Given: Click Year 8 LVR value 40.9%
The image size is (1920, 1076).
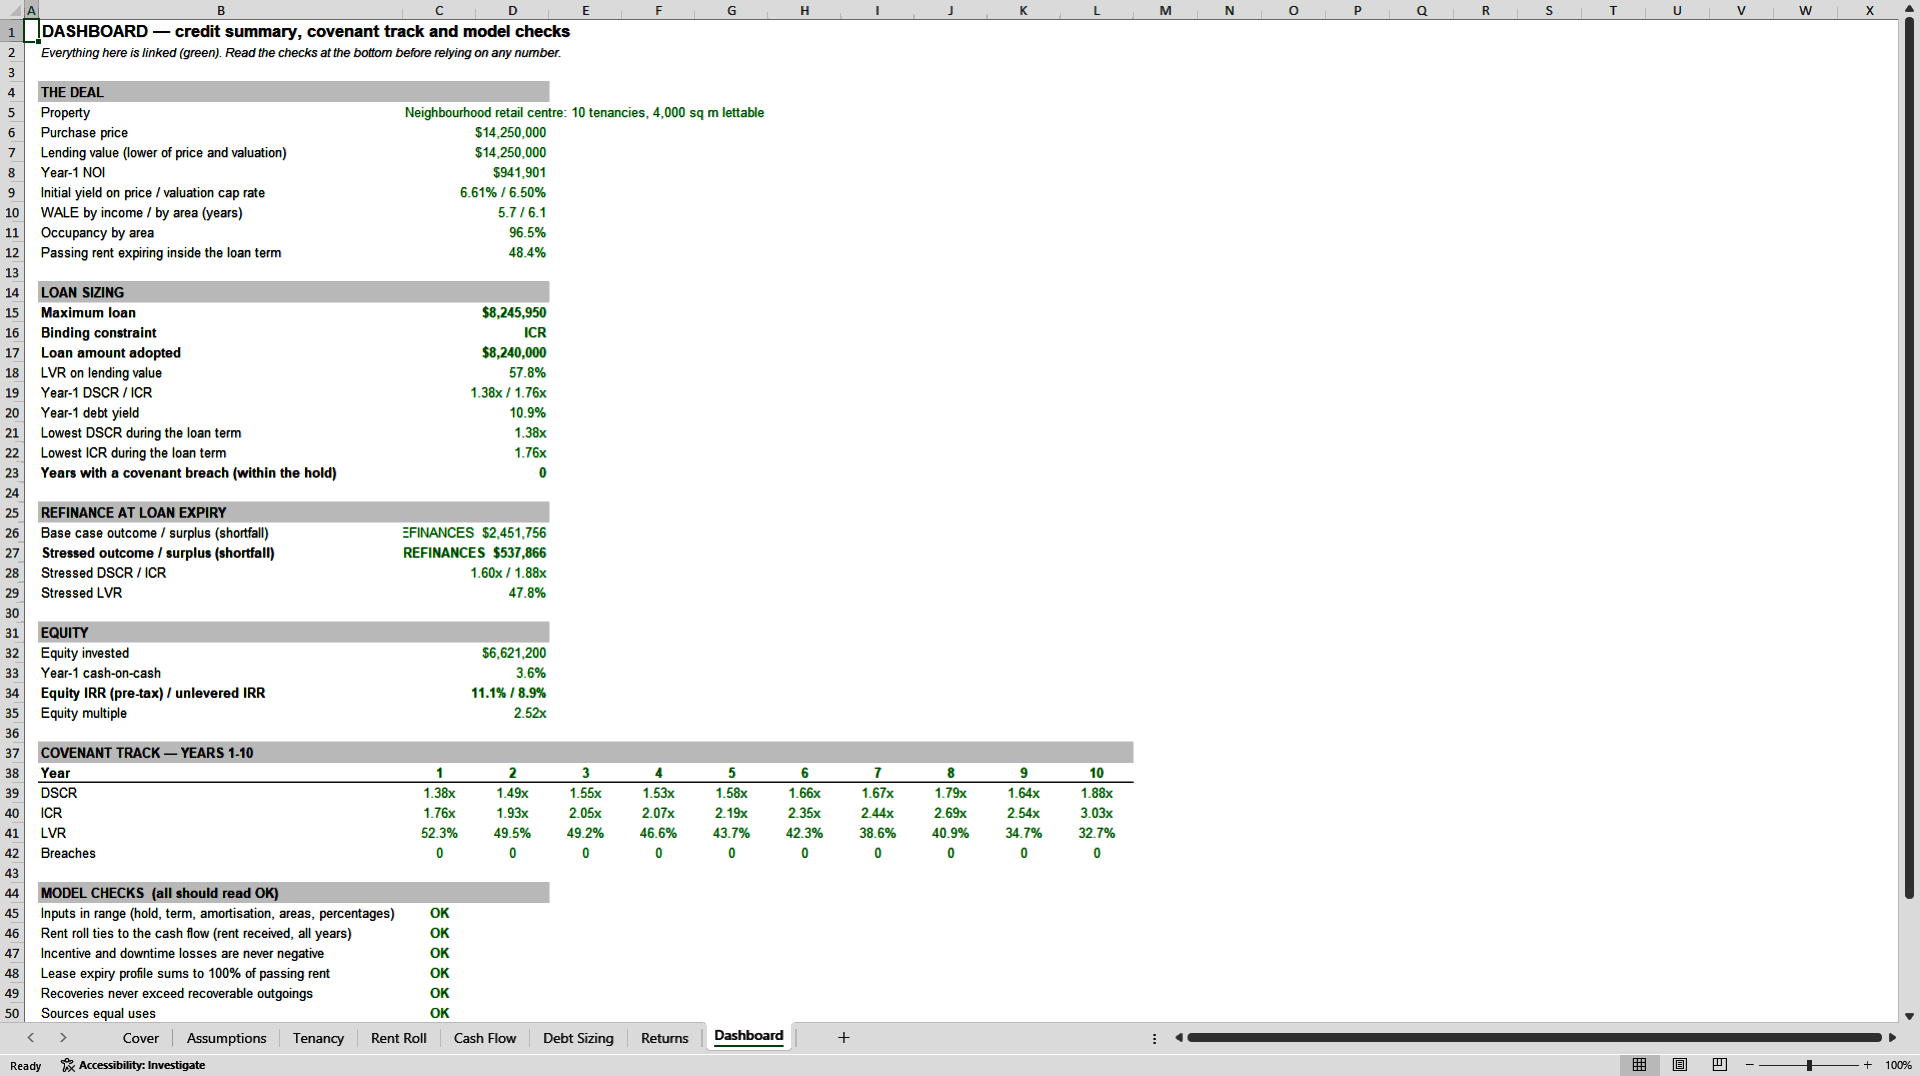Looking at the screenshot, I should click(x=950, y=833).
